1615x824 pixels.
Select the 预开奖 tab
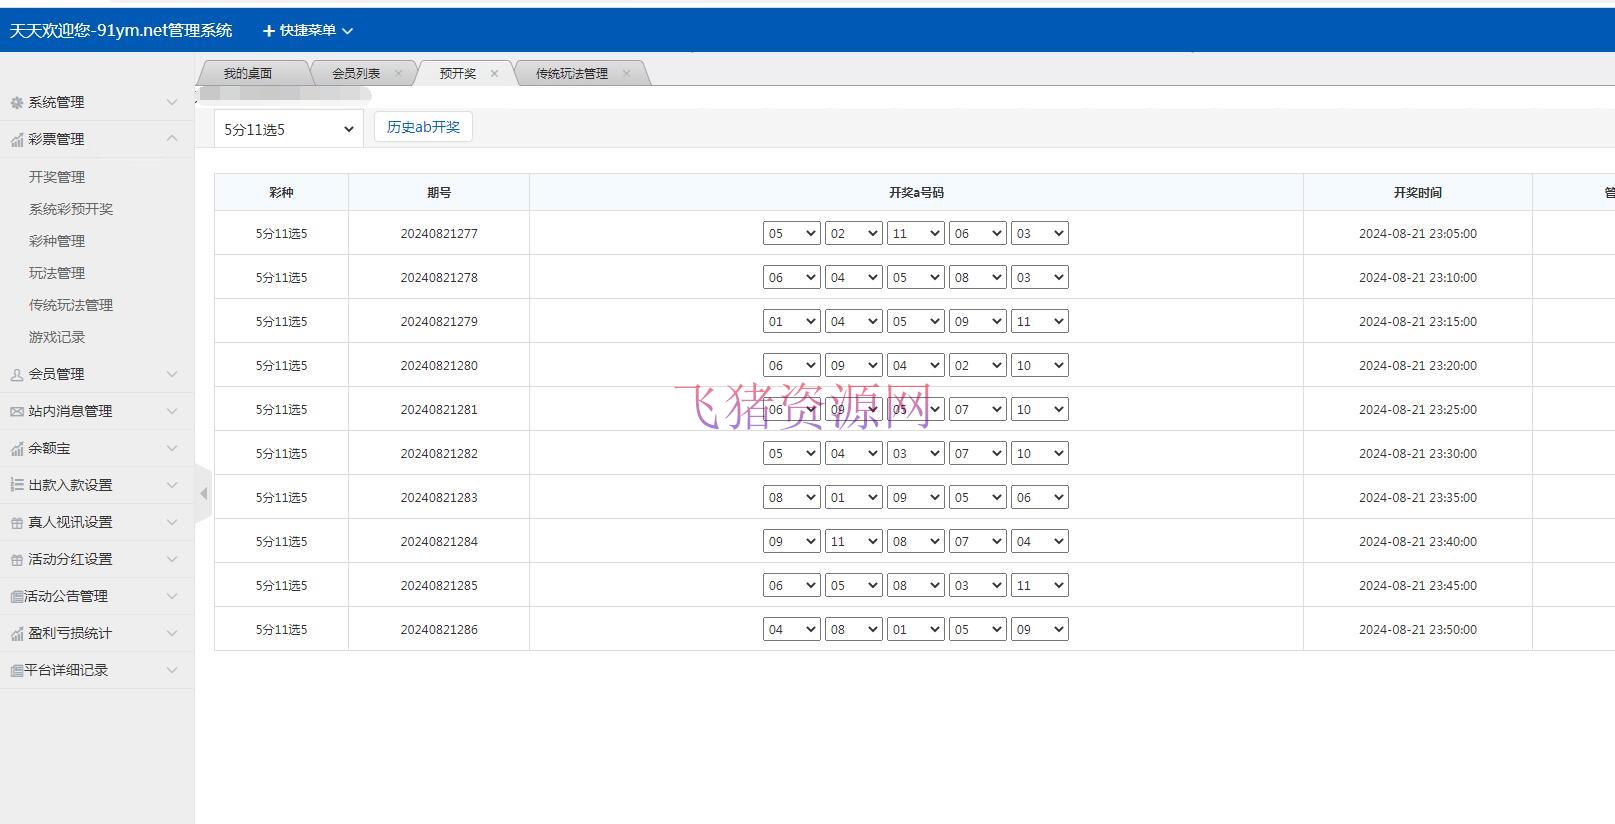tap(458, 73)
